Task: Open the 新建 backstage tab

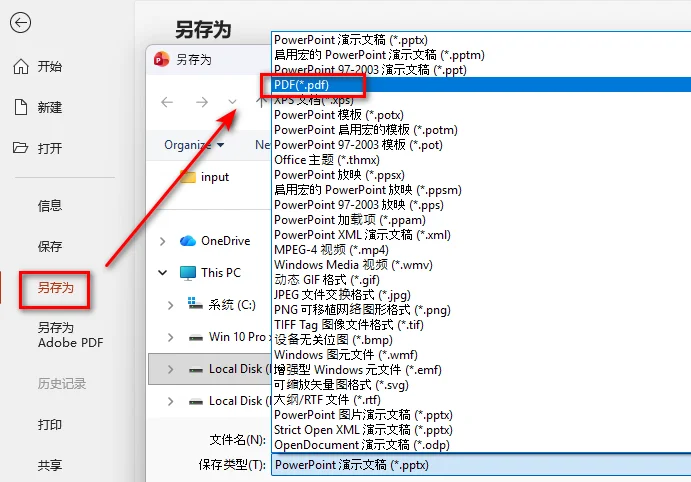Action: [49, 107]
